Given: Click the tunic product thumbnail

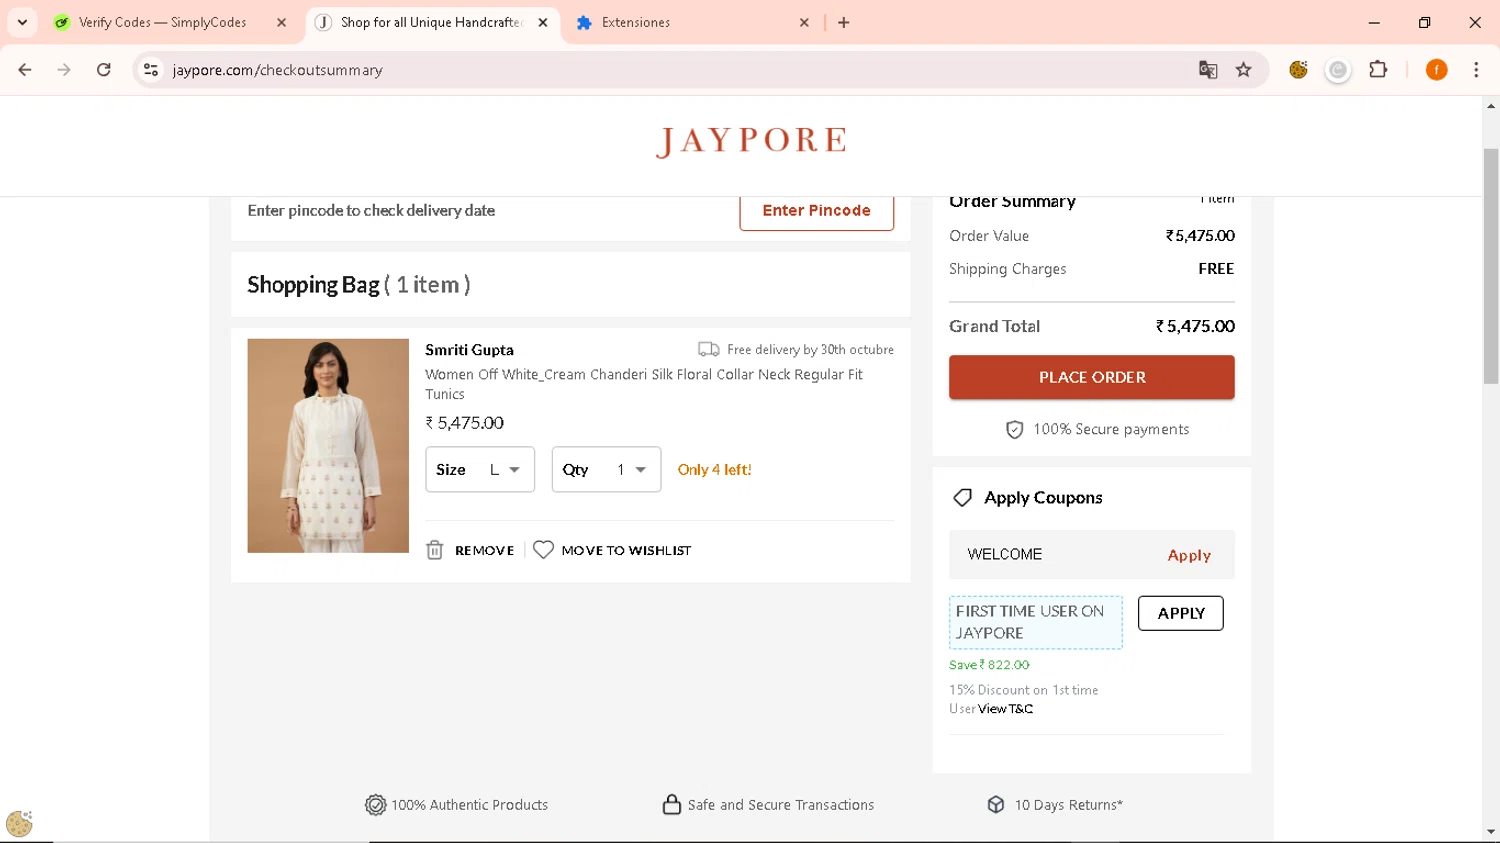Looking at the screenshot, I should [328, 446].
